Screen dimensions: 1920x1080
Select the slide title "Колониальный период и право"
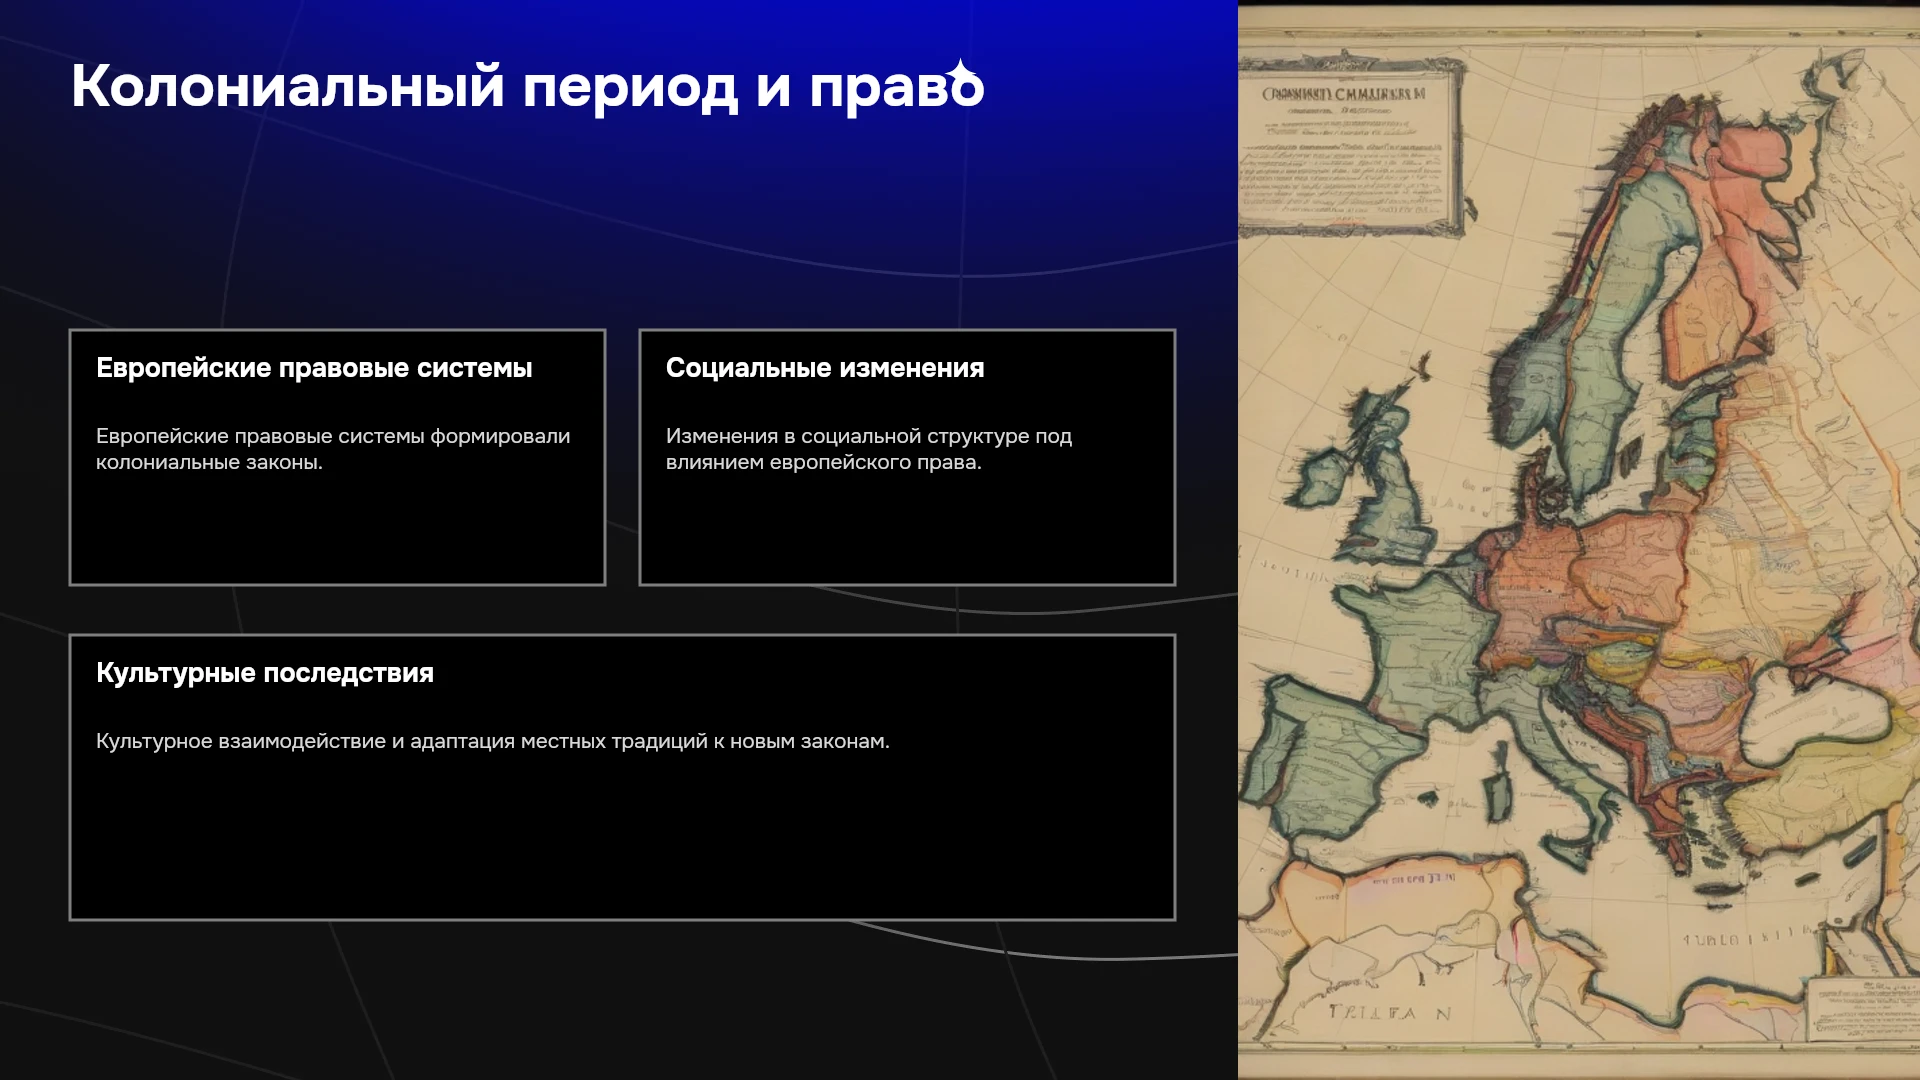coord(527,87)
